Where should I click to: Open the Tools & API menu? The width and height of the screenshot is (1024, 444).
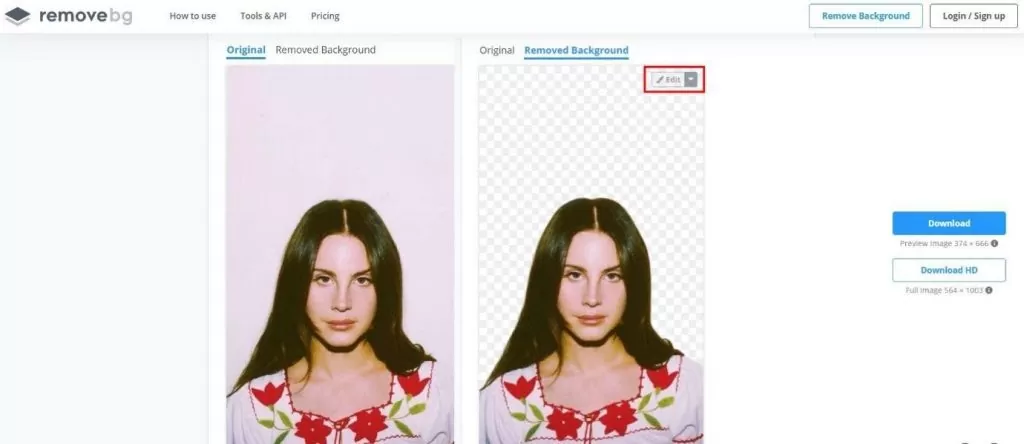(263, 16)
